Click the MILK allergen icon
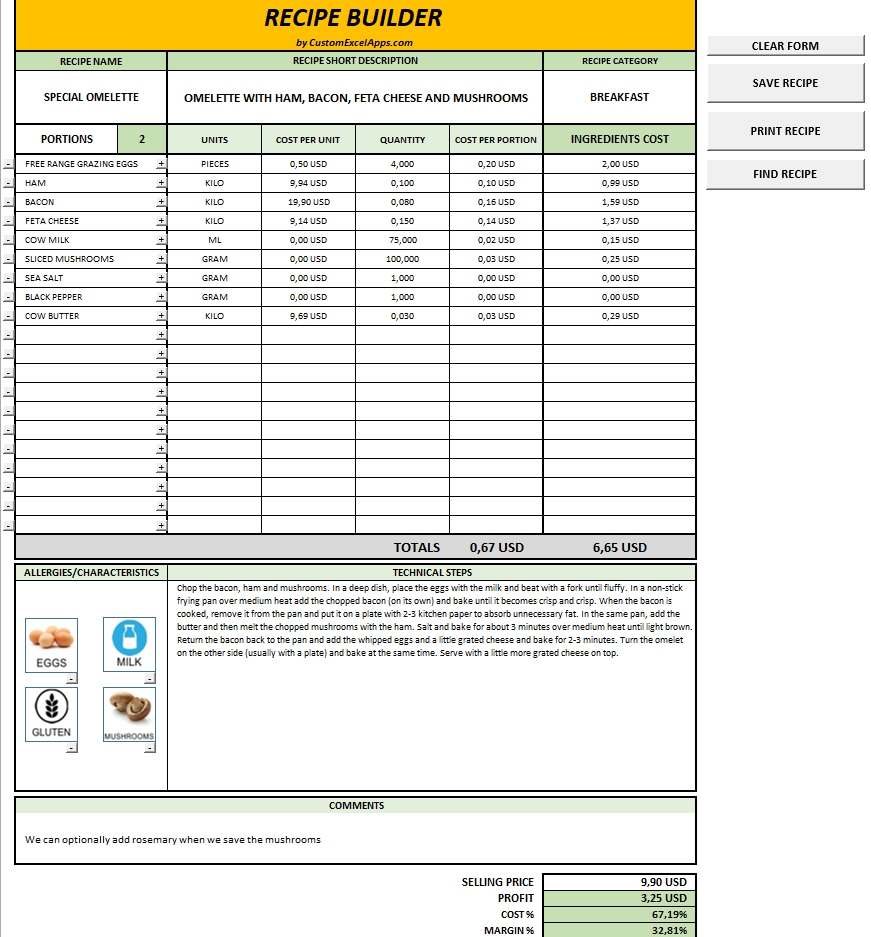871x937 pixels. click(x=129, y=644)
